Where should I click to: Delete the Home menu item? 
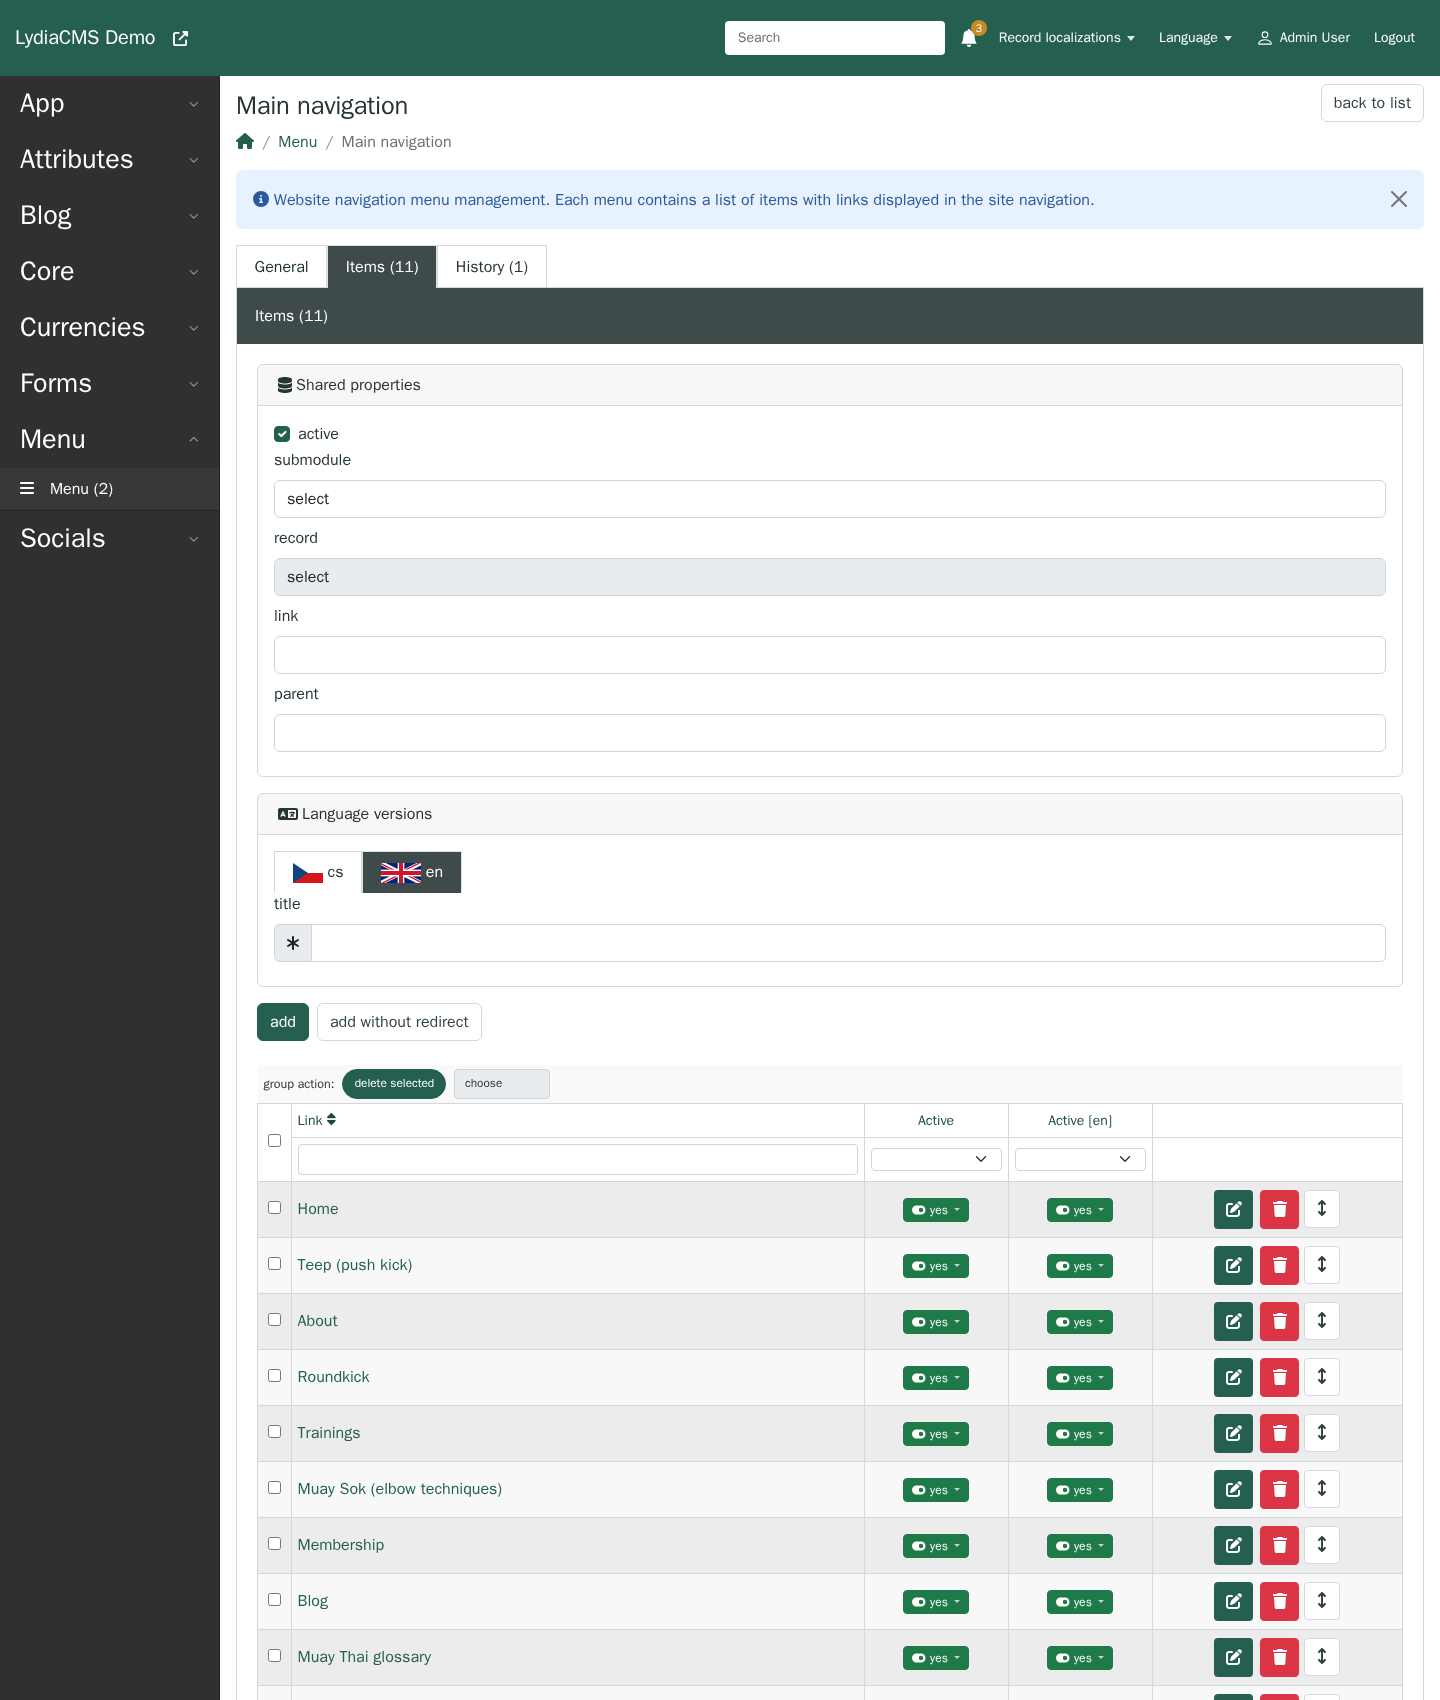(1279, 1209)
